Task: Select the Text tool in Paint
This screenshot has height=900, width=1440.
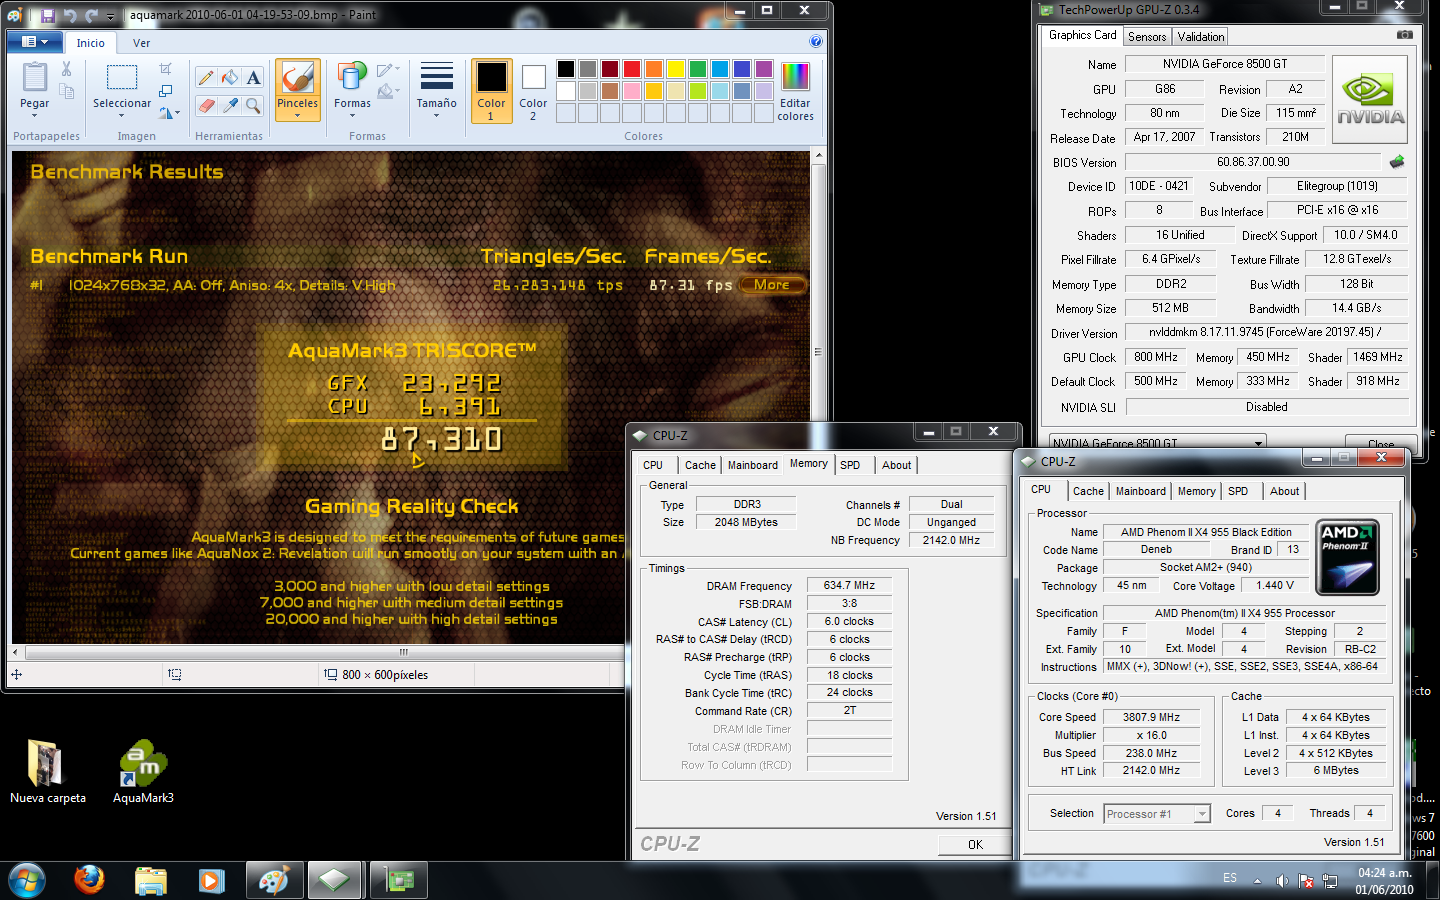Action: point(254,77)
